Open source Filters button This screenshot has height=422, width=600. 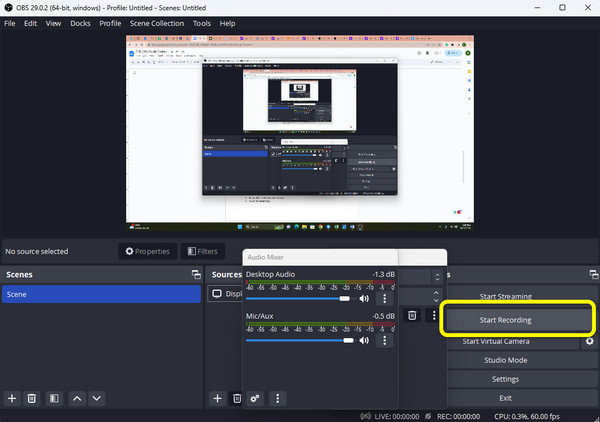203,251
